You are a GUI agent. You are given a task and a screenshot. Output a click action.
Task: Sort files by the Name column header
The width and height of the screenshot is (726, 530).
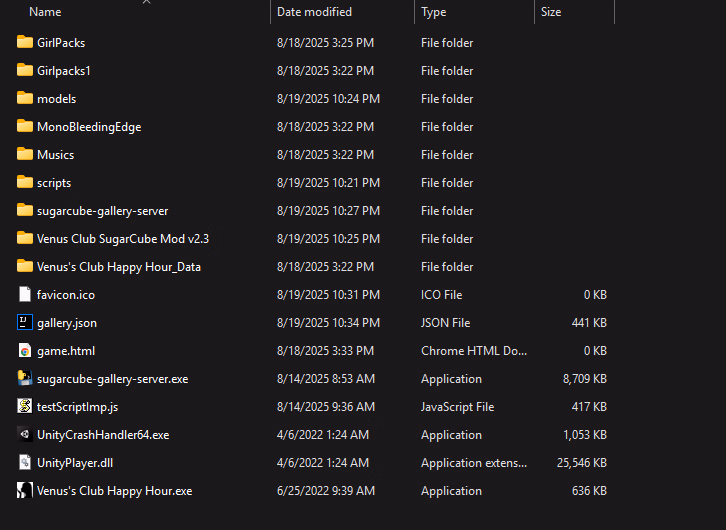coord(45,12)
